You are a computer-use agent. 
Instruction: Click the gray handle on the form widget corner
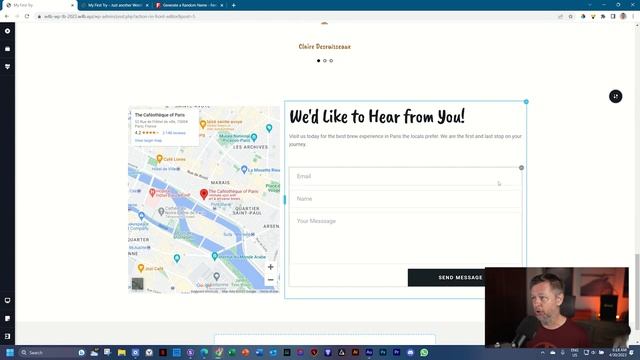click(x=521, y=168)
